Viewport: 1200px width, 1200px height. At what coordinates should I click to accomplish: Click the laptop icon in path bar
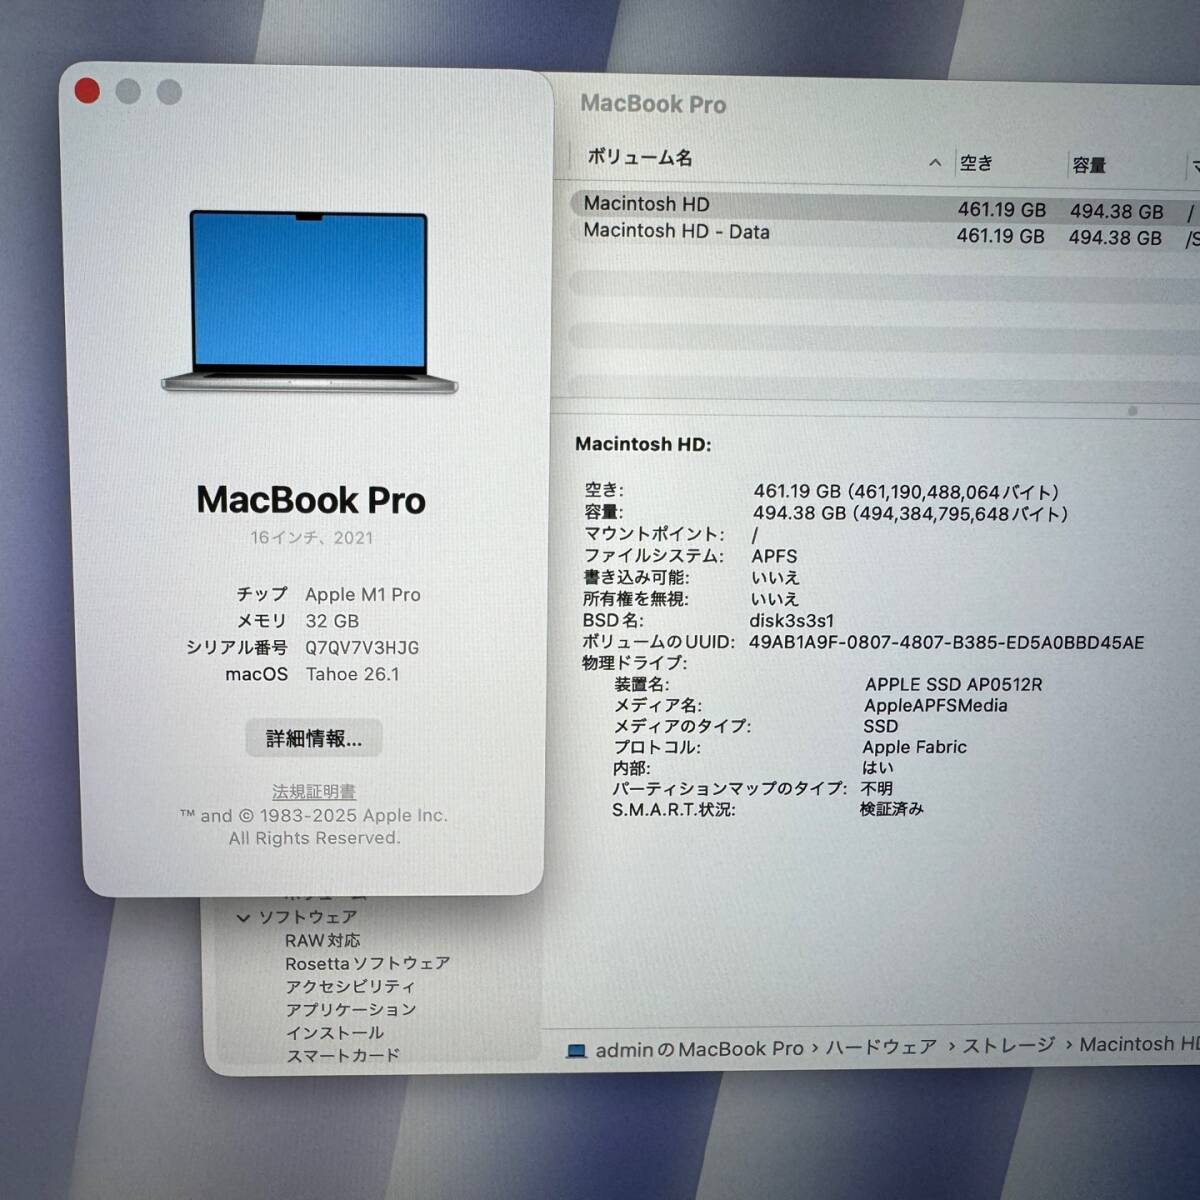click(x=576, y=1051)
